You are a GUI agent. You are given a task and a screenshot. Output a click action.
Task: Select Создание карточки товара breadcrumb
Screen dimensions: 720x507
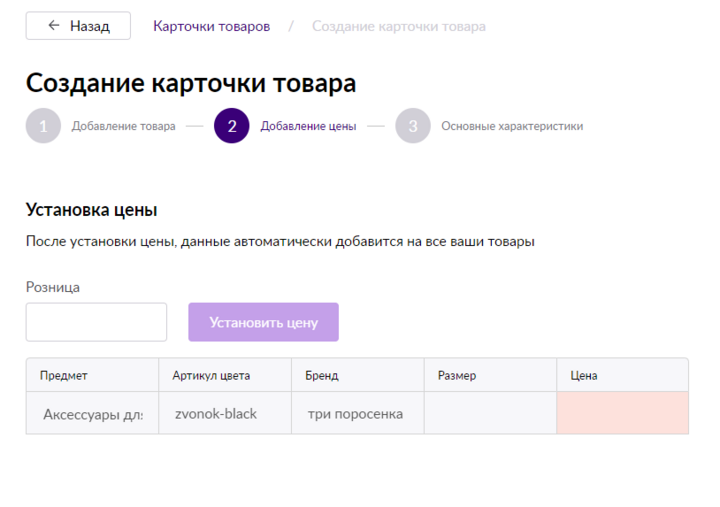point(399,26)
